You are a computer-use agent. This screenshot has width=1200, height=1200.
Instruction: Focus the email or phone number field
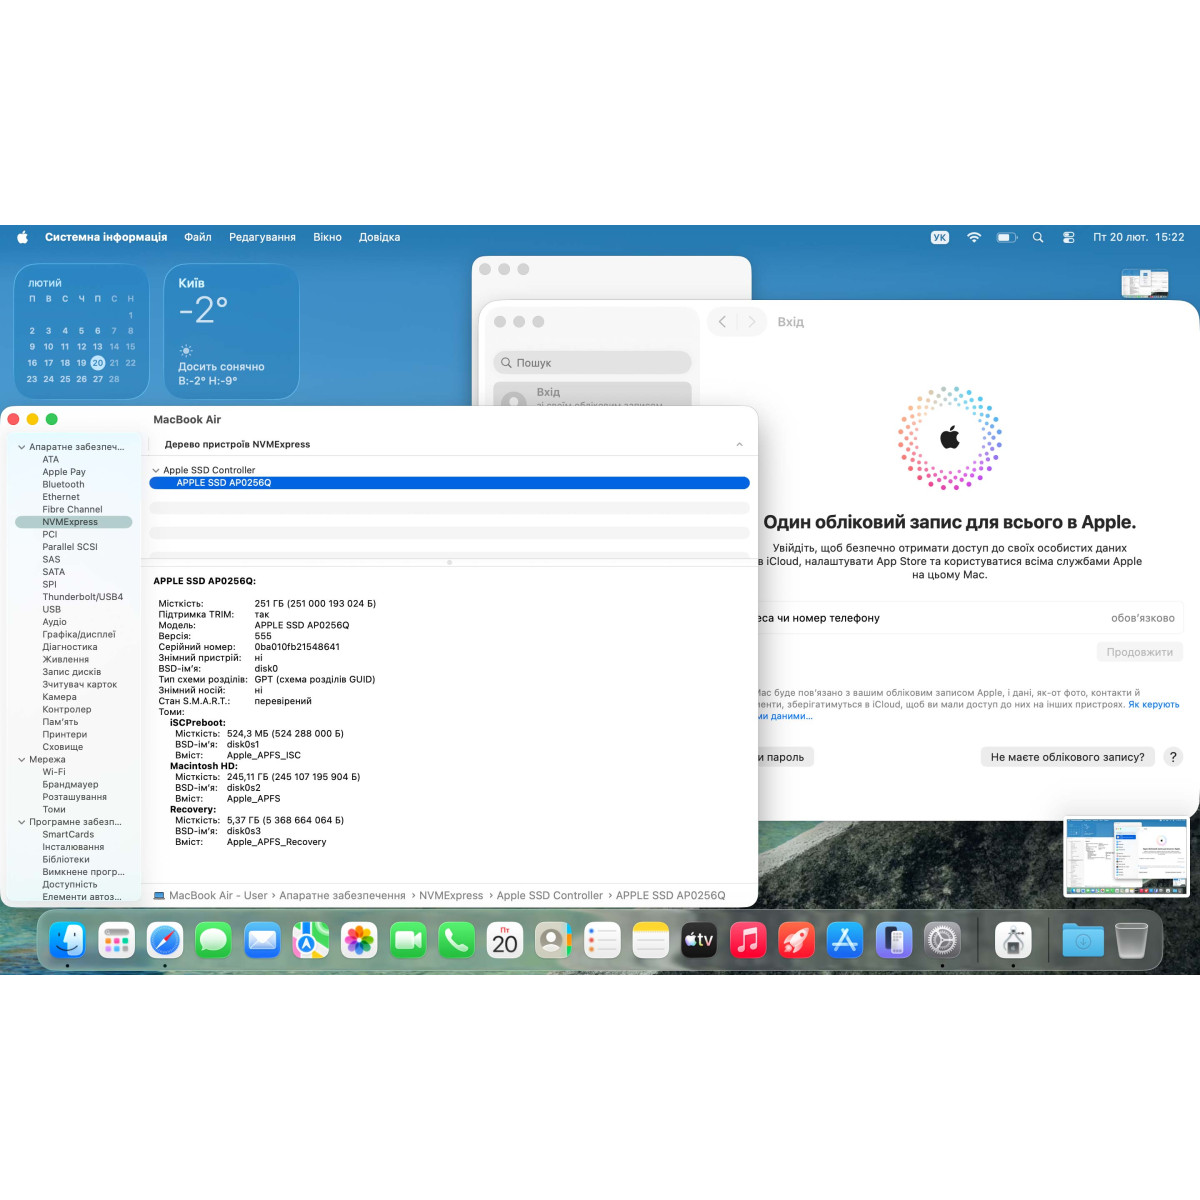tap(970, 618)
